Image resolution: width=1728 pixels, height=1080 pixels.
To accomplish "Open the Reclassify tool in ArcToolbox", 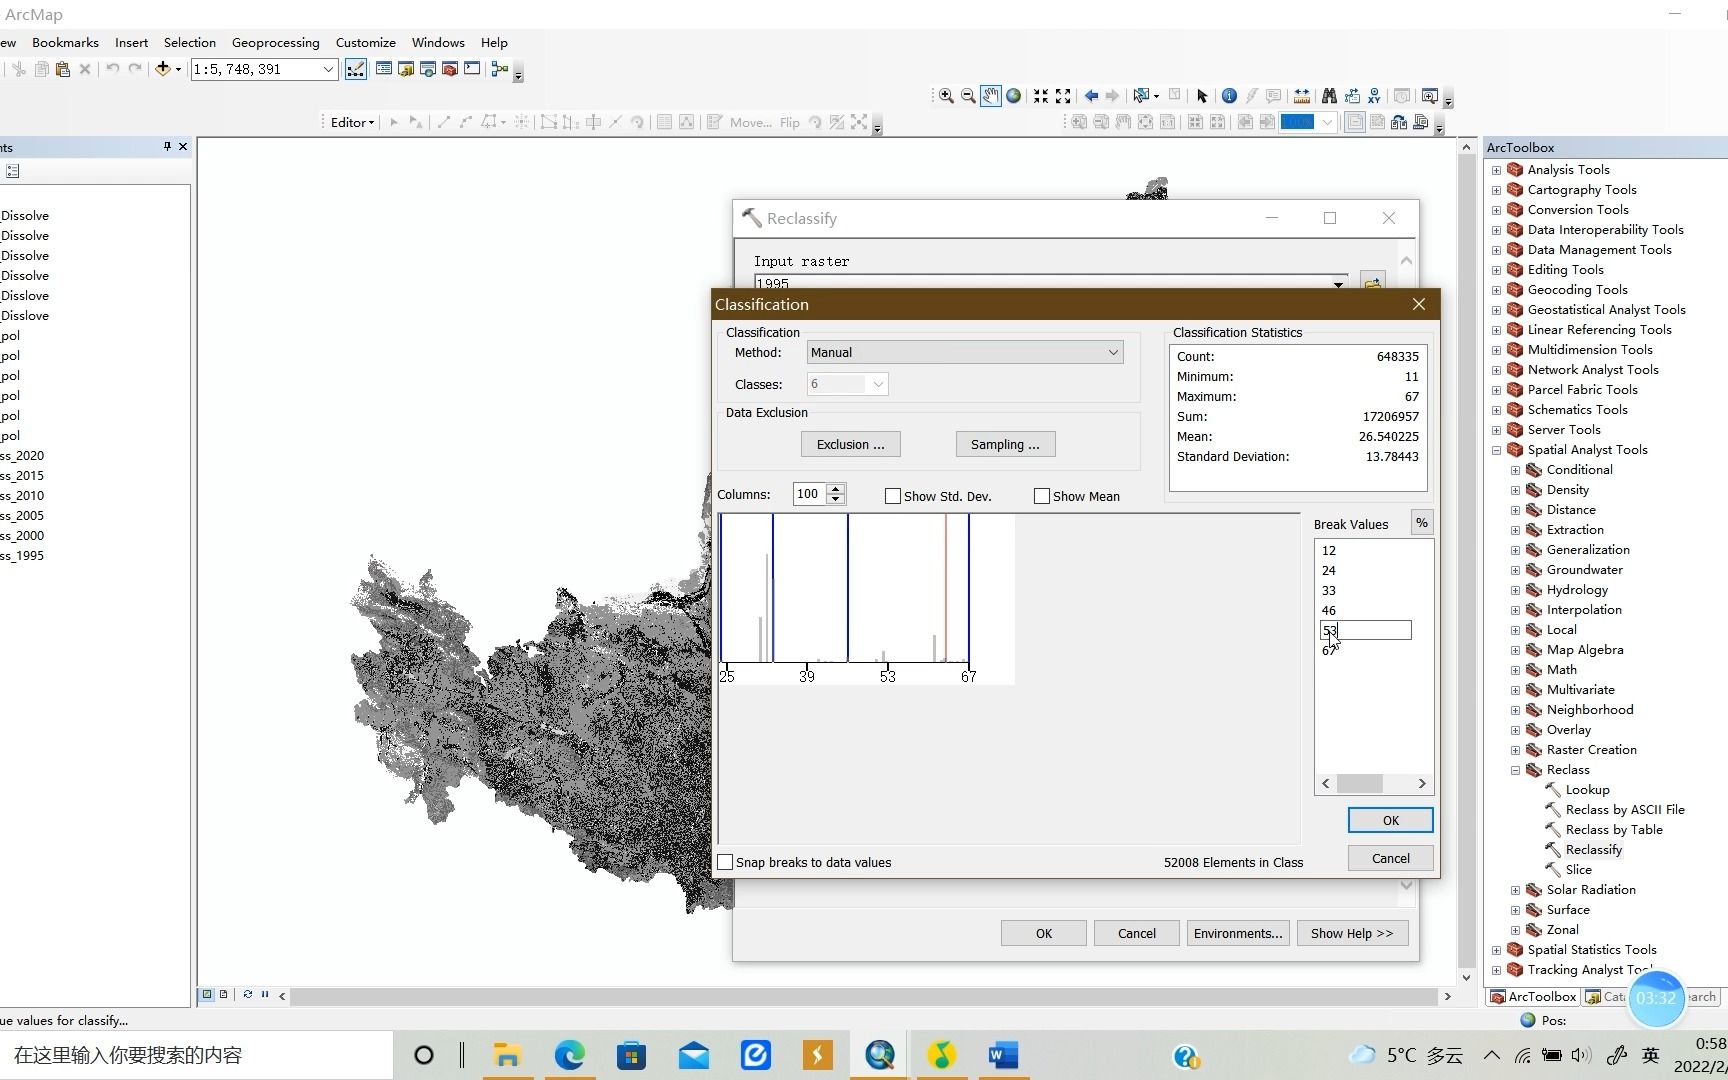I will pyautogui.click(x=1593, y=849).
